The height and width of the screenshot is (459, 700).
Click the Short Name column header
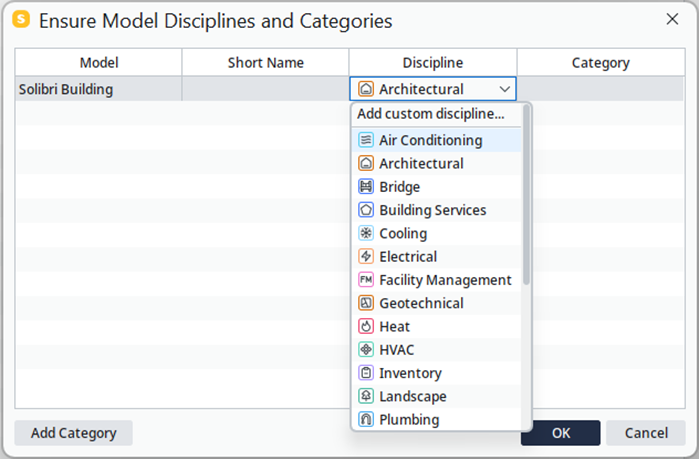pyautogui.click(x=265, y=63)
